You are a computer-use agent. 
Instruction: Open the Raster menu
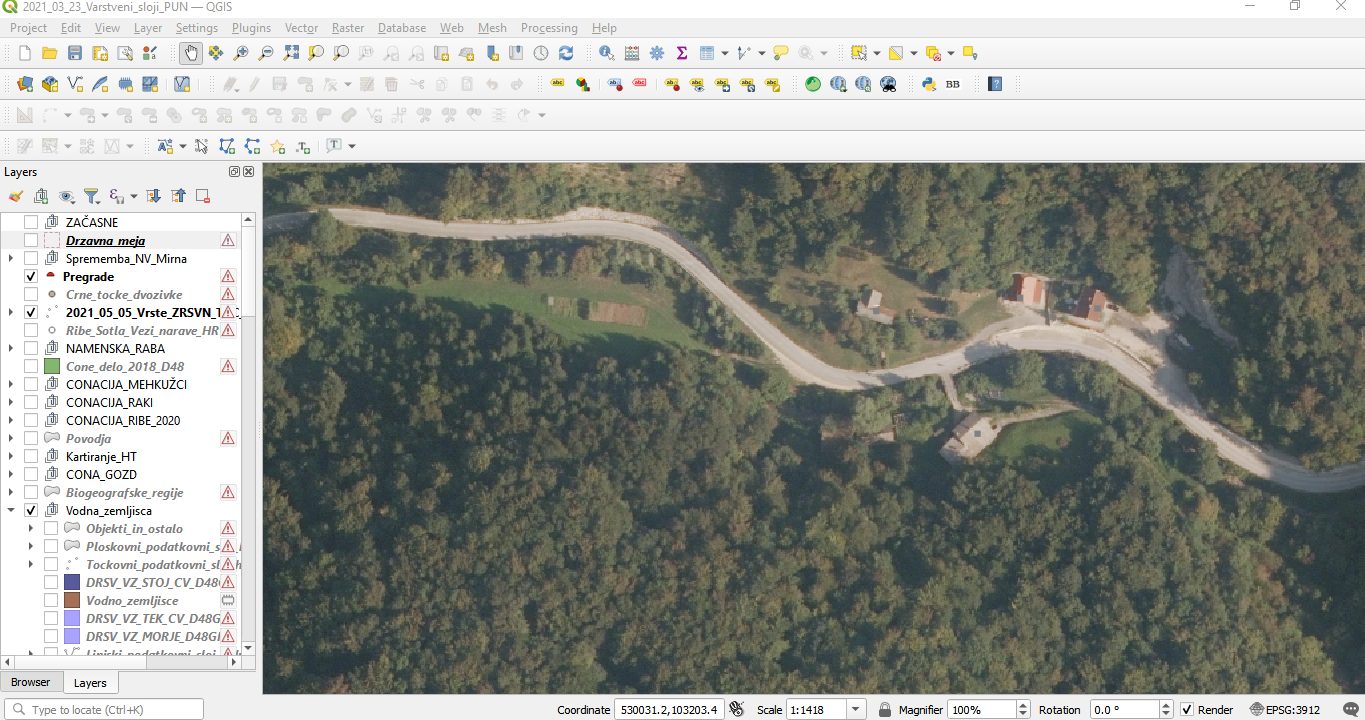click(347, 28)
